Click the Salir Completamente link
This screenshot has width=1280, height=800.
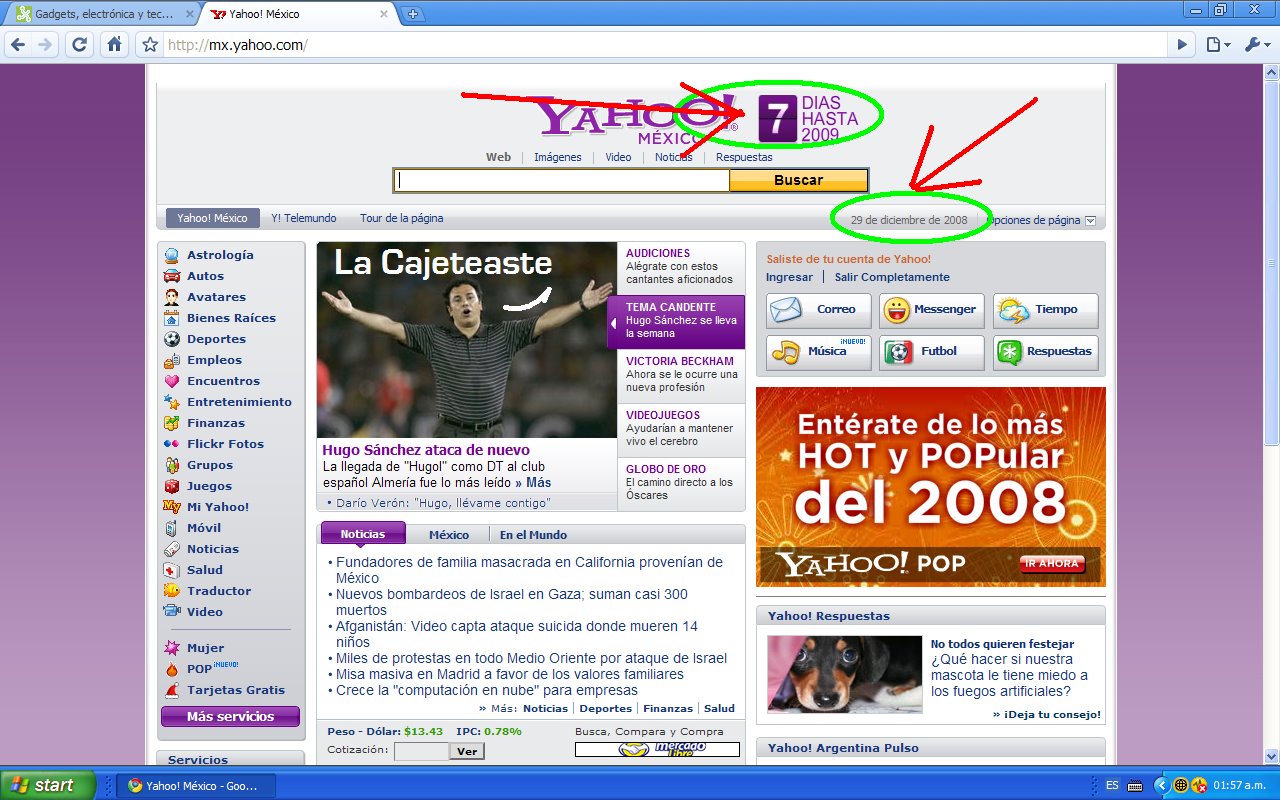click(892, 277)
